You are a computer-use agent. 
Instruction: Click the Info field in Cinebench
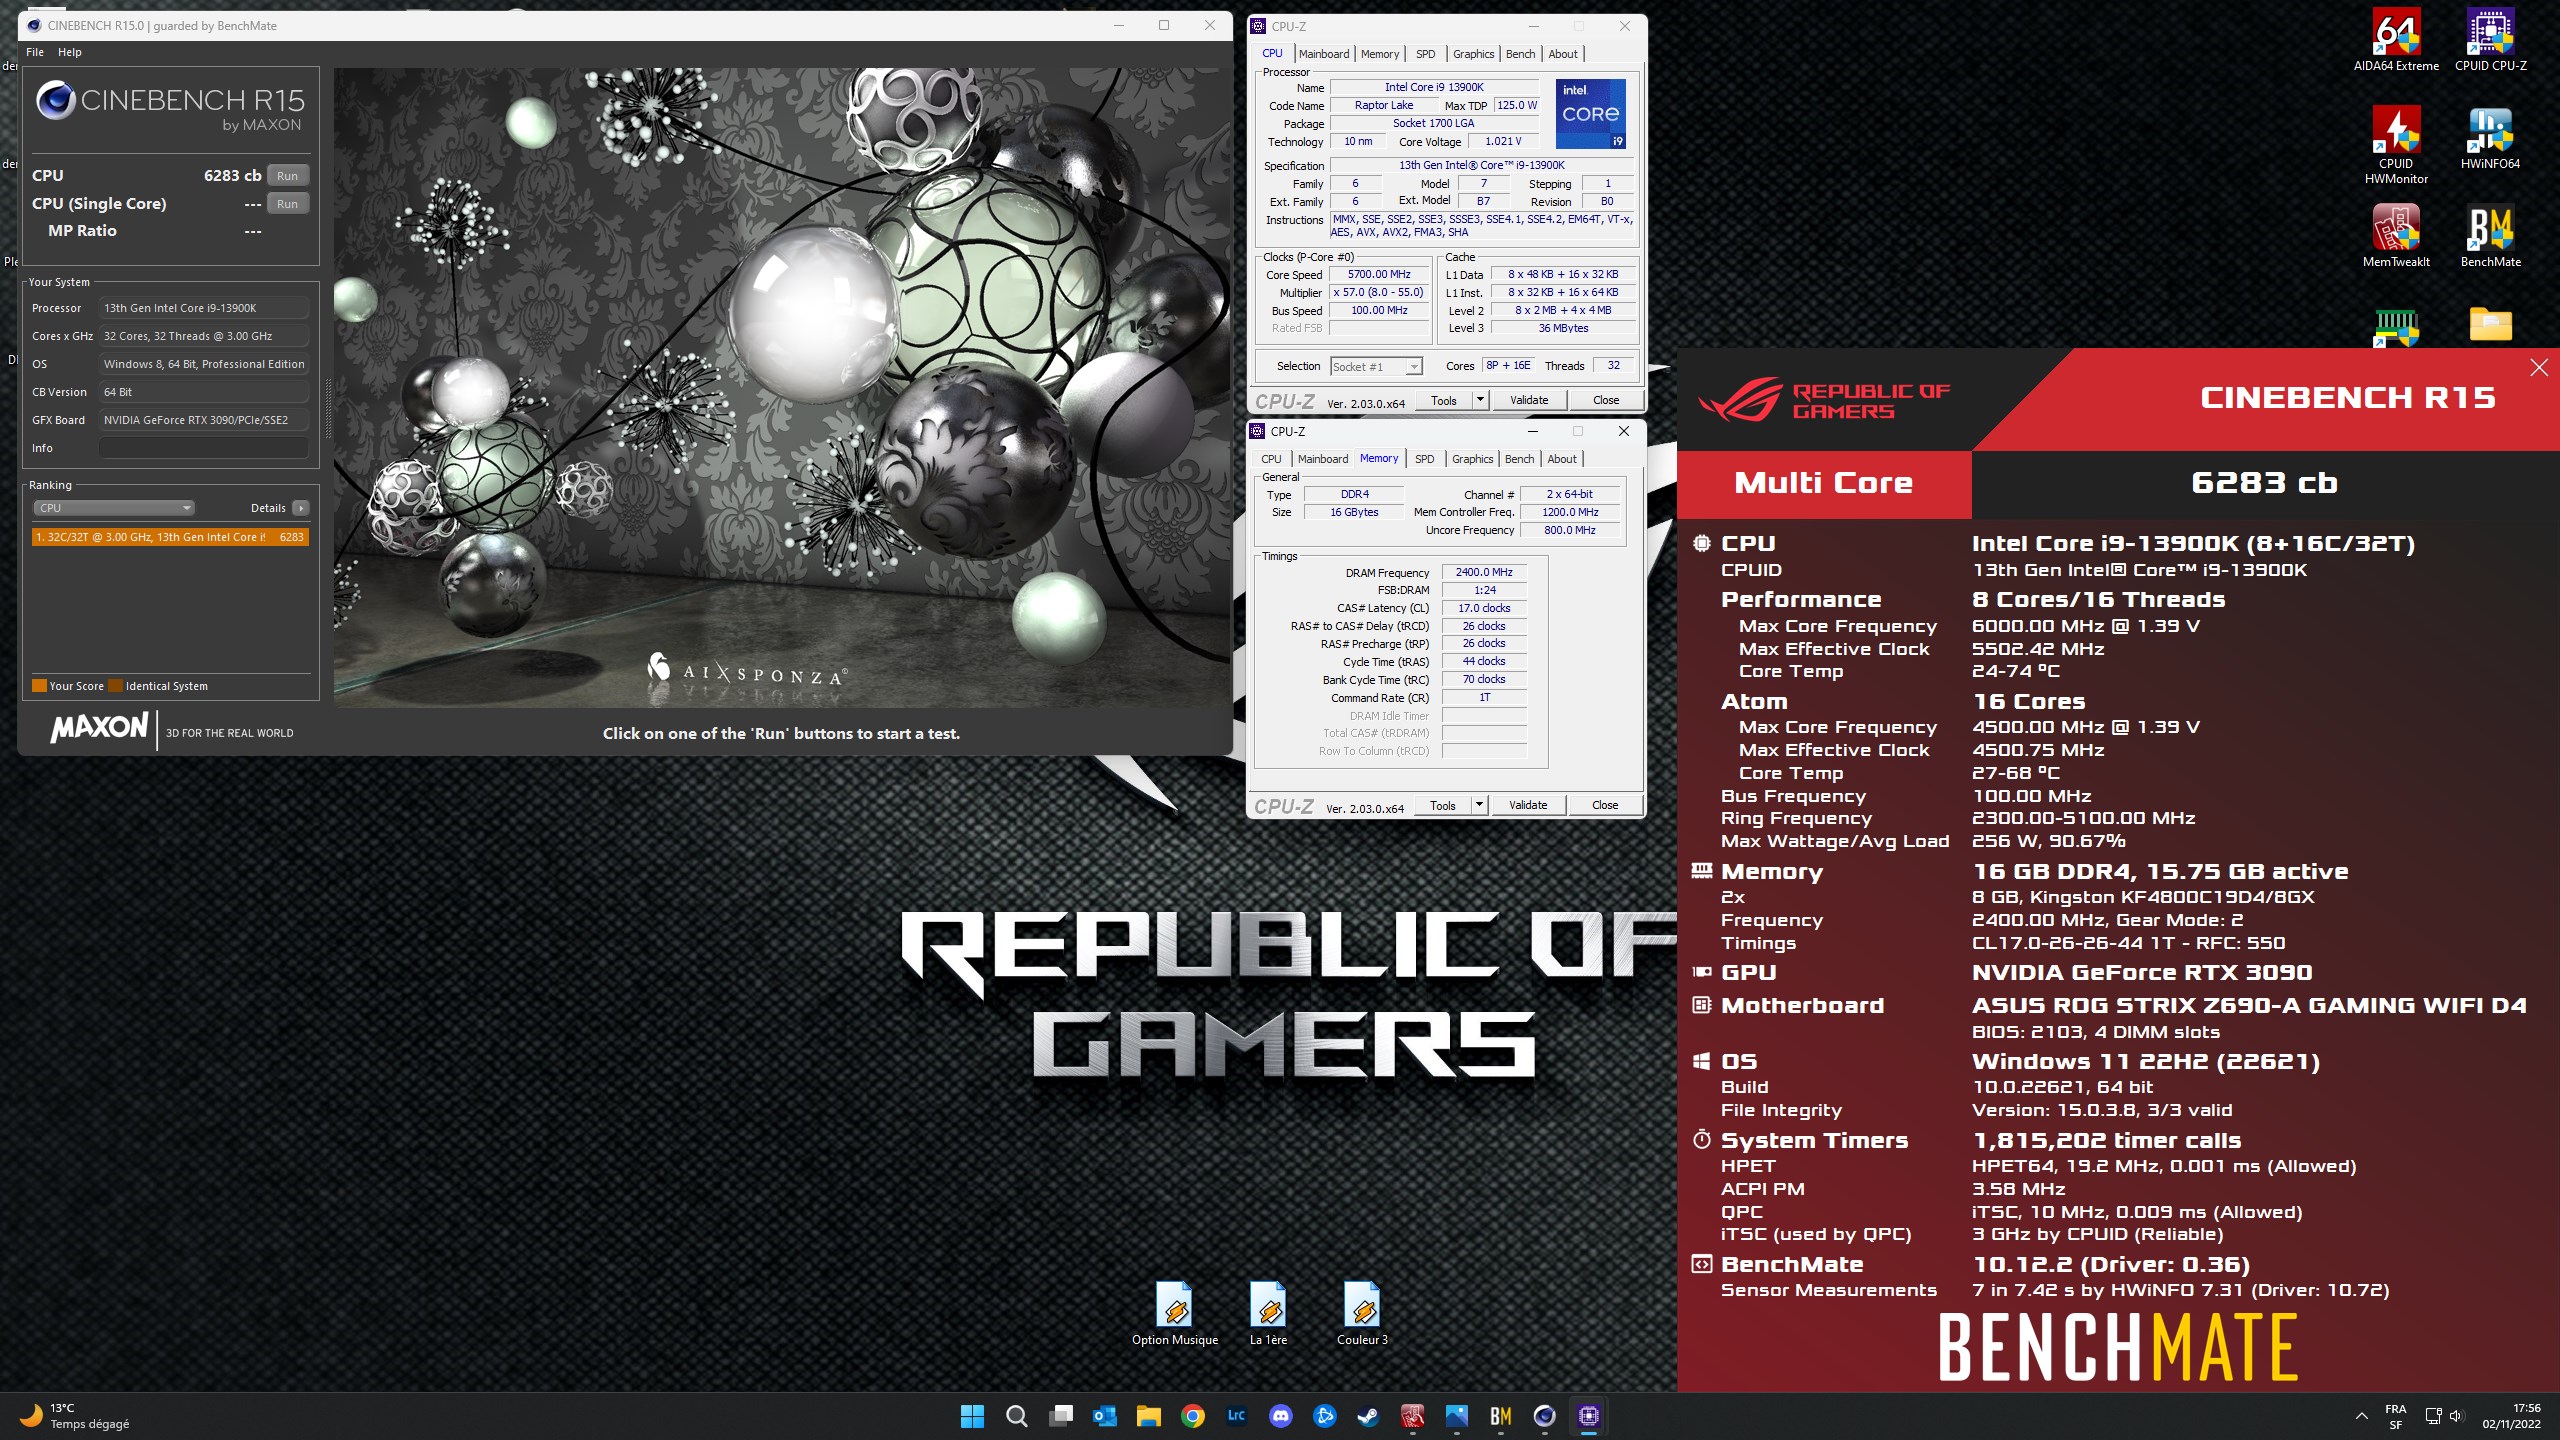pos(203,448)
